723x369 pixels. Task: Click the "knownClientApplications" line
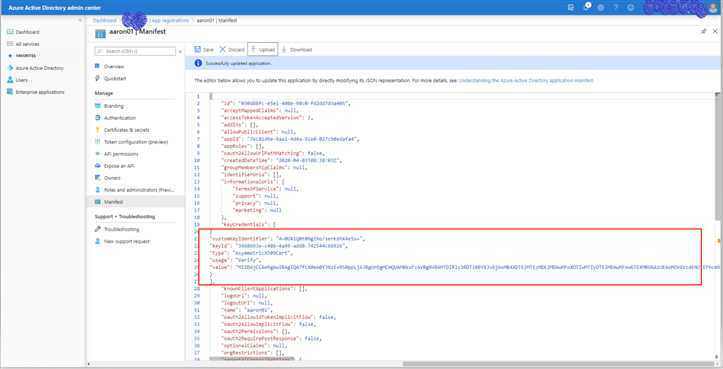click(x=264, y=288)
